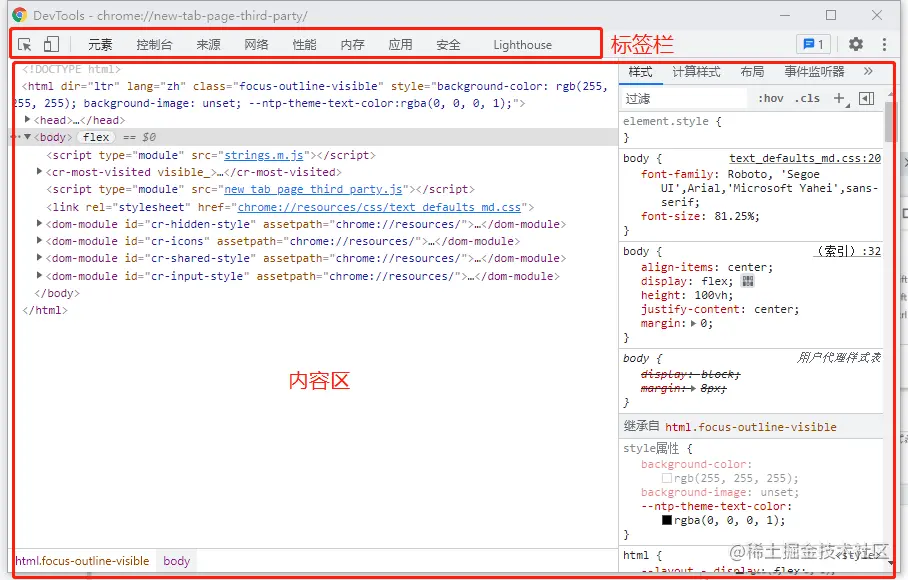Open the 事件监听器 sidebar tab
Image resolution: width=908 pixels, height=580 pixels.
tap(814, 72)
